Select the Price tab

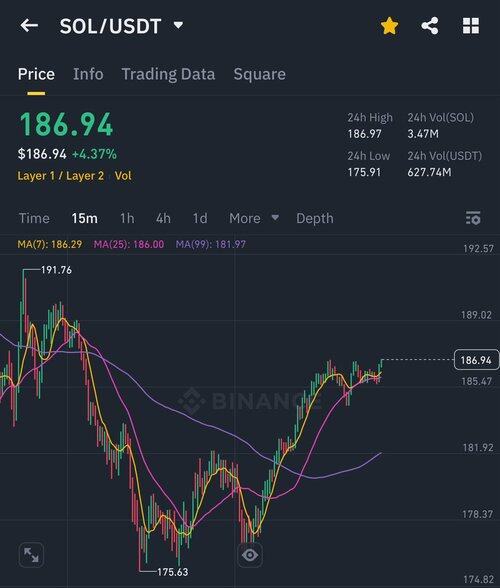click(36, 74)
